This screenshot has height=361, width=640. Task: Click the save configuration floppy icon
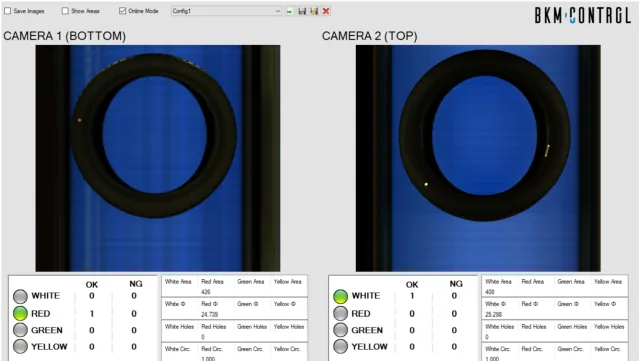(302, 11)
